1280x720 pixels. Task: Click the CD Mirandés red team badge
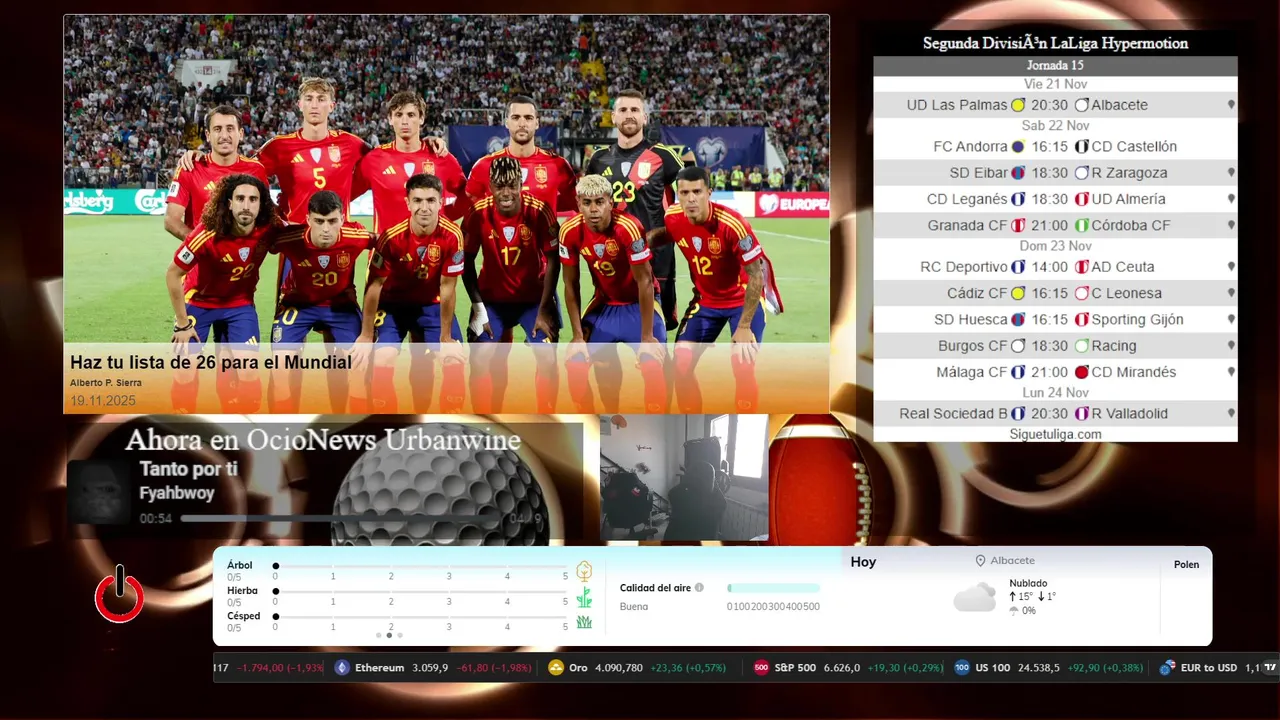point(1081,372)
